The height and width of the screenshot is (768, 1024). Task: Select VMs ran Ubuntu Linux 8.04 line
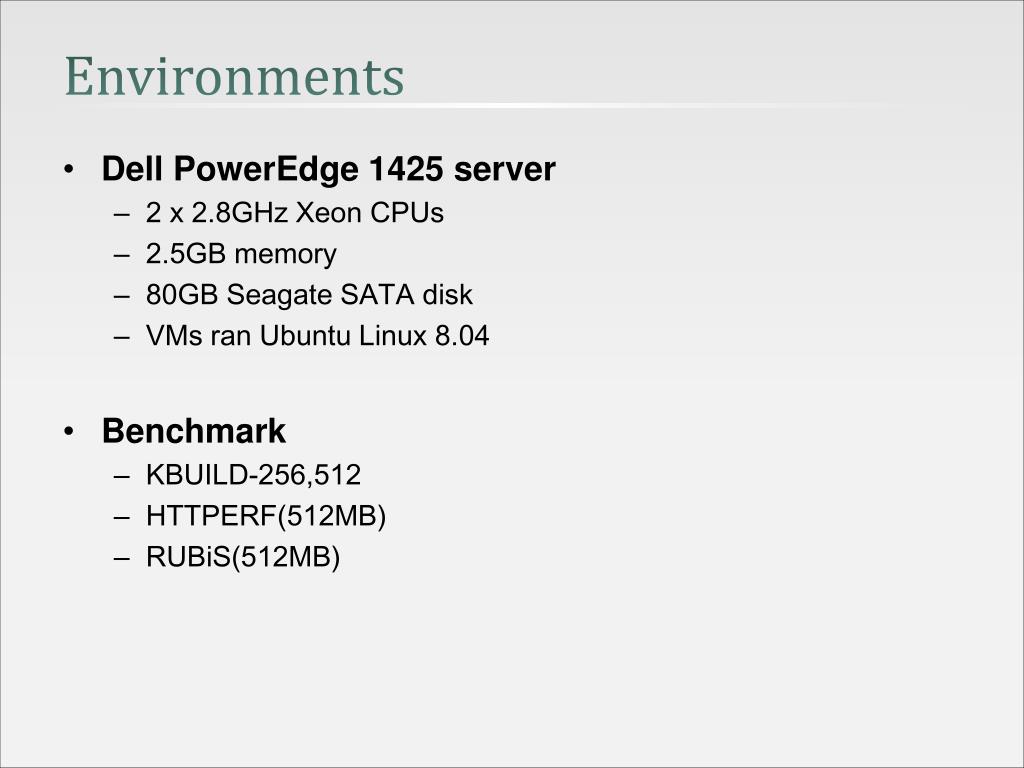317,336
